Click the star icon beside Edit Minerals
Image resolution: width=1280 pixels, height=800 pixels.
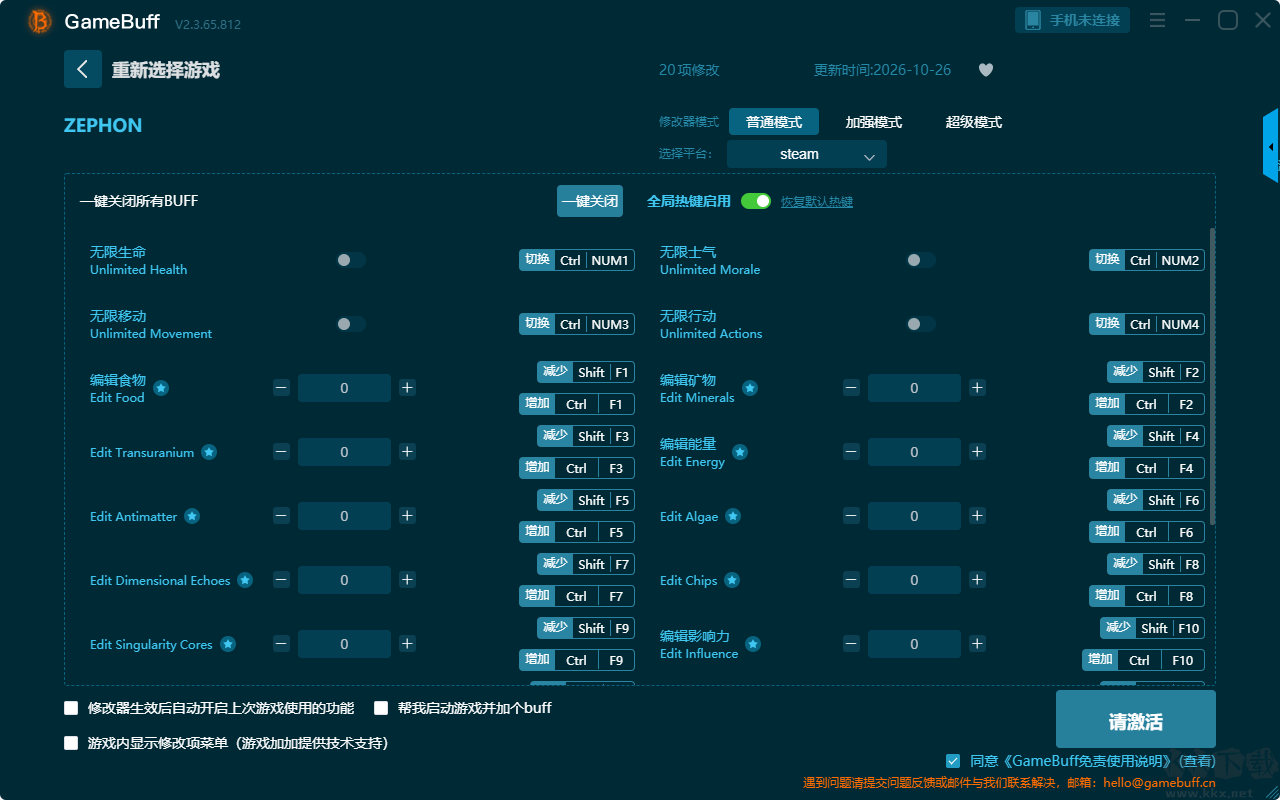749,388
